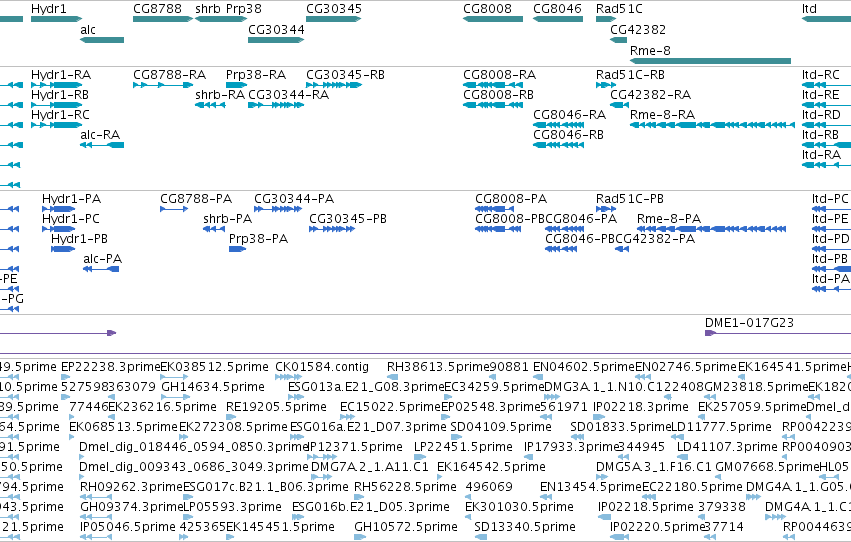Click the CG8008-PA protein
The width and height of the screenshot is (851, 542).
(494, 209)
